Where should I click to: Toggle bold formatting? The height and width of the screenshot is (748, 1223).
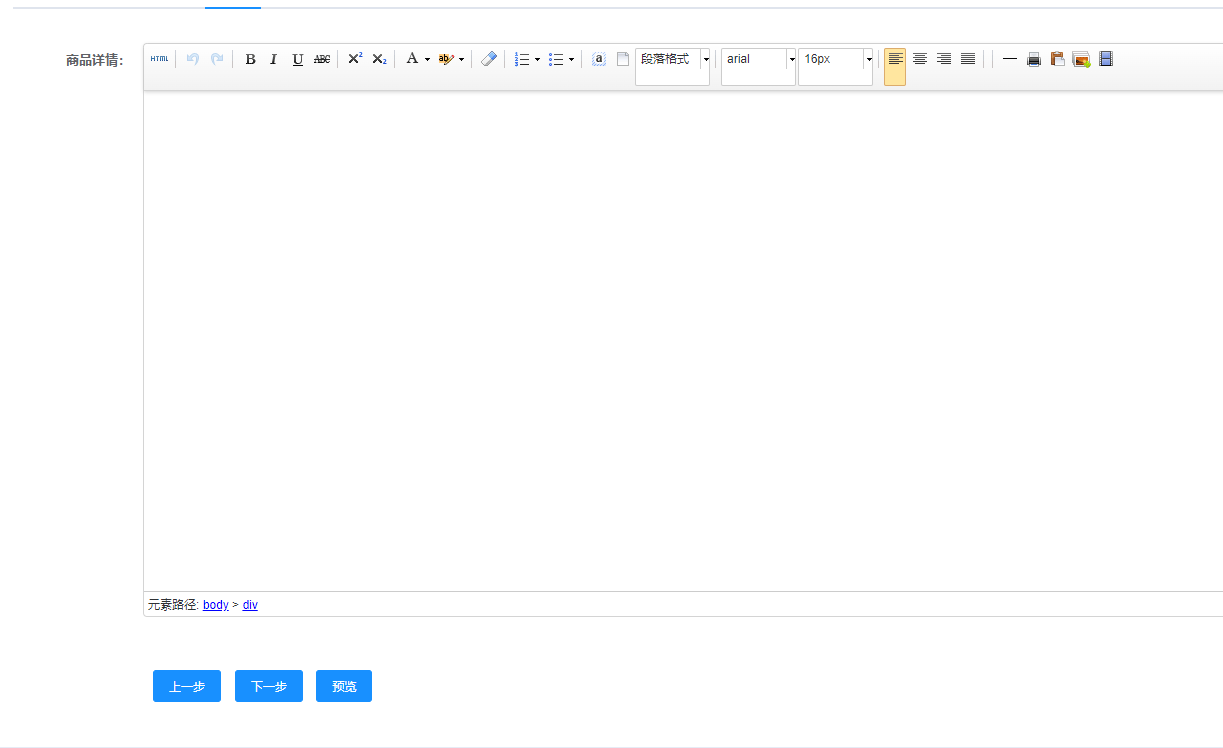tap(250, 59)
